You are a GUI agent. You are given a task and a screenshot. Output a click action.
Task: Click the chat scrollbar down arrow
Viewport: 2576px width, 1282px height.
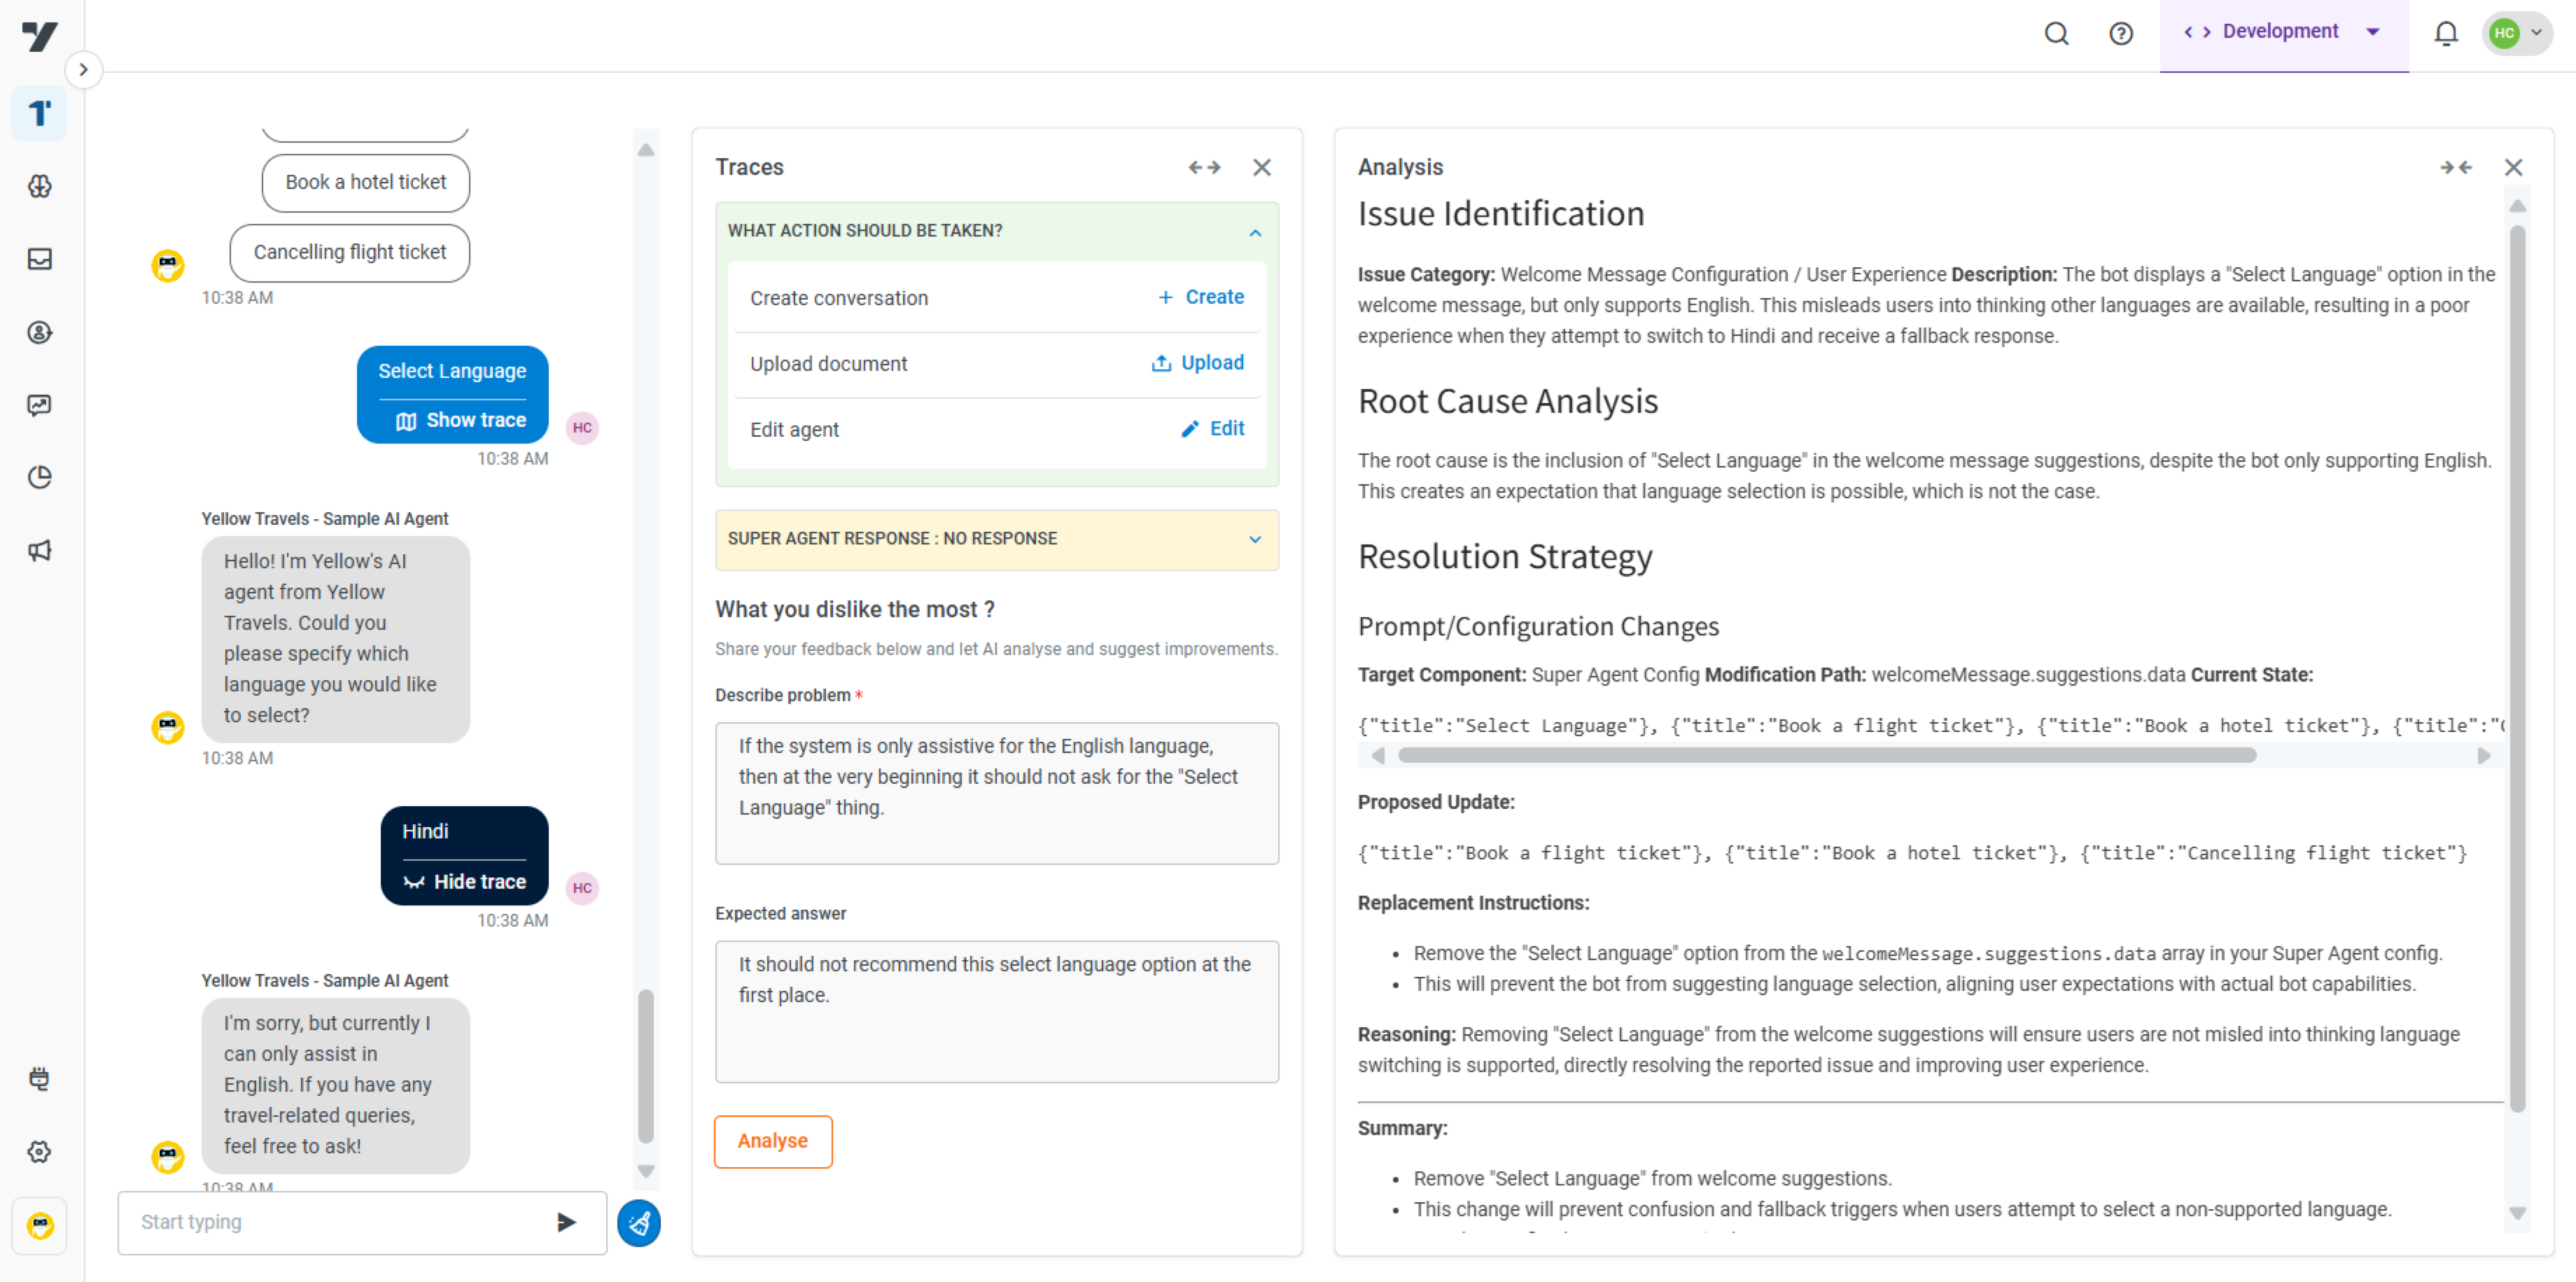[646, 1171]
